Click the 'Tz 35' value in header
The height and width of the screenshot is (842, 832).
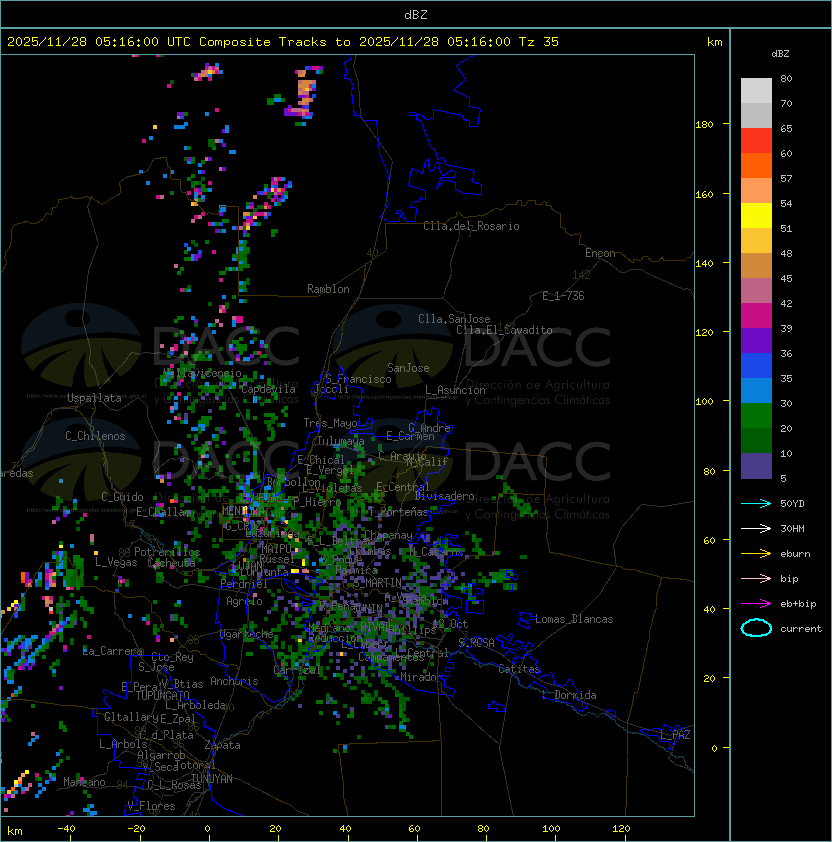point(539,42)
